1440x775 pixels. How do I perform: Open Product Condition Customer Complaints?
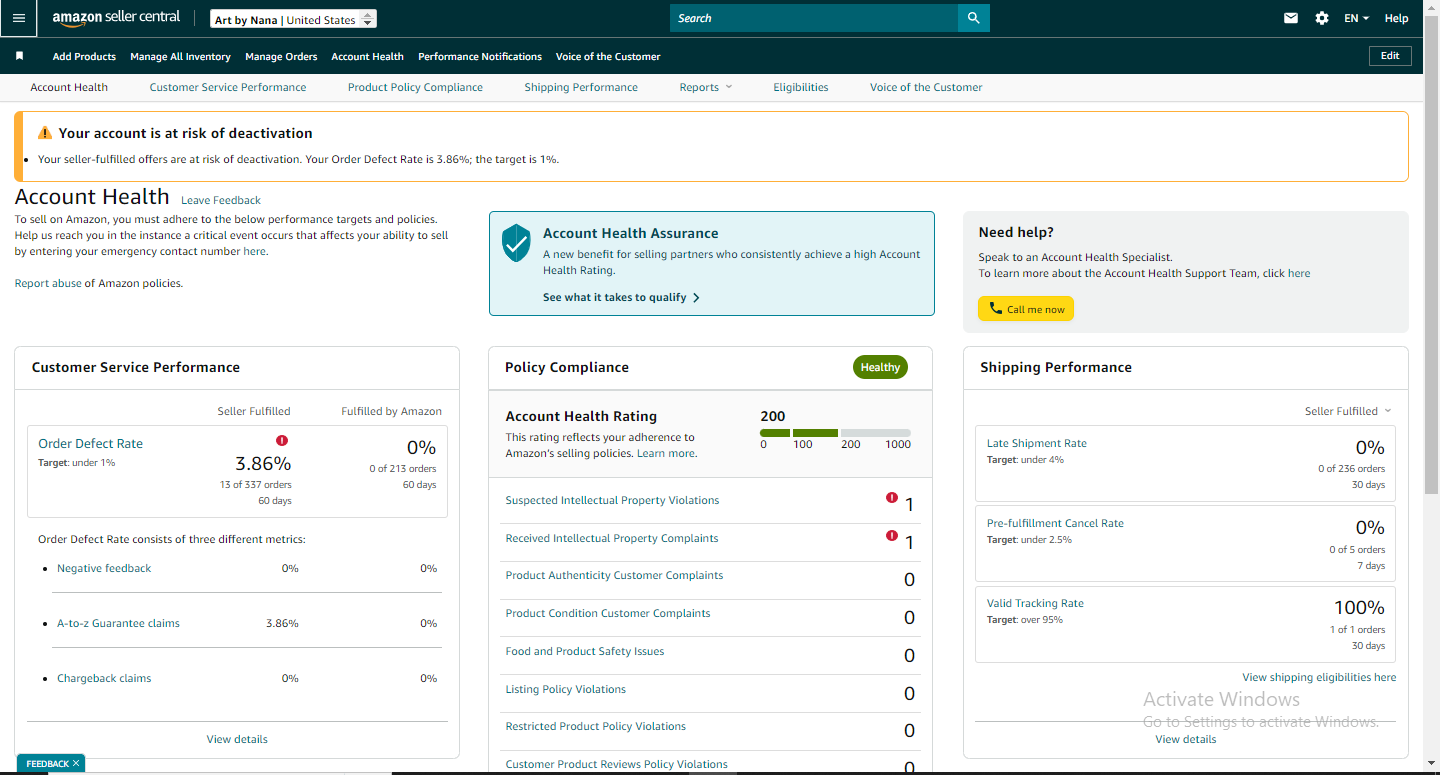click(x=608, y=613)
